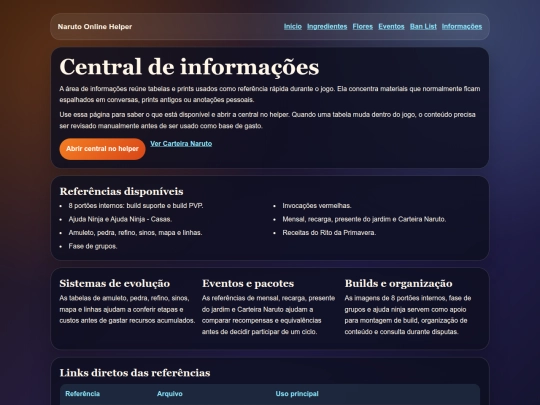Screen dimensions: 540x405
Task: Click the Links diretos das referências heading
Action: tap(135, 373)
